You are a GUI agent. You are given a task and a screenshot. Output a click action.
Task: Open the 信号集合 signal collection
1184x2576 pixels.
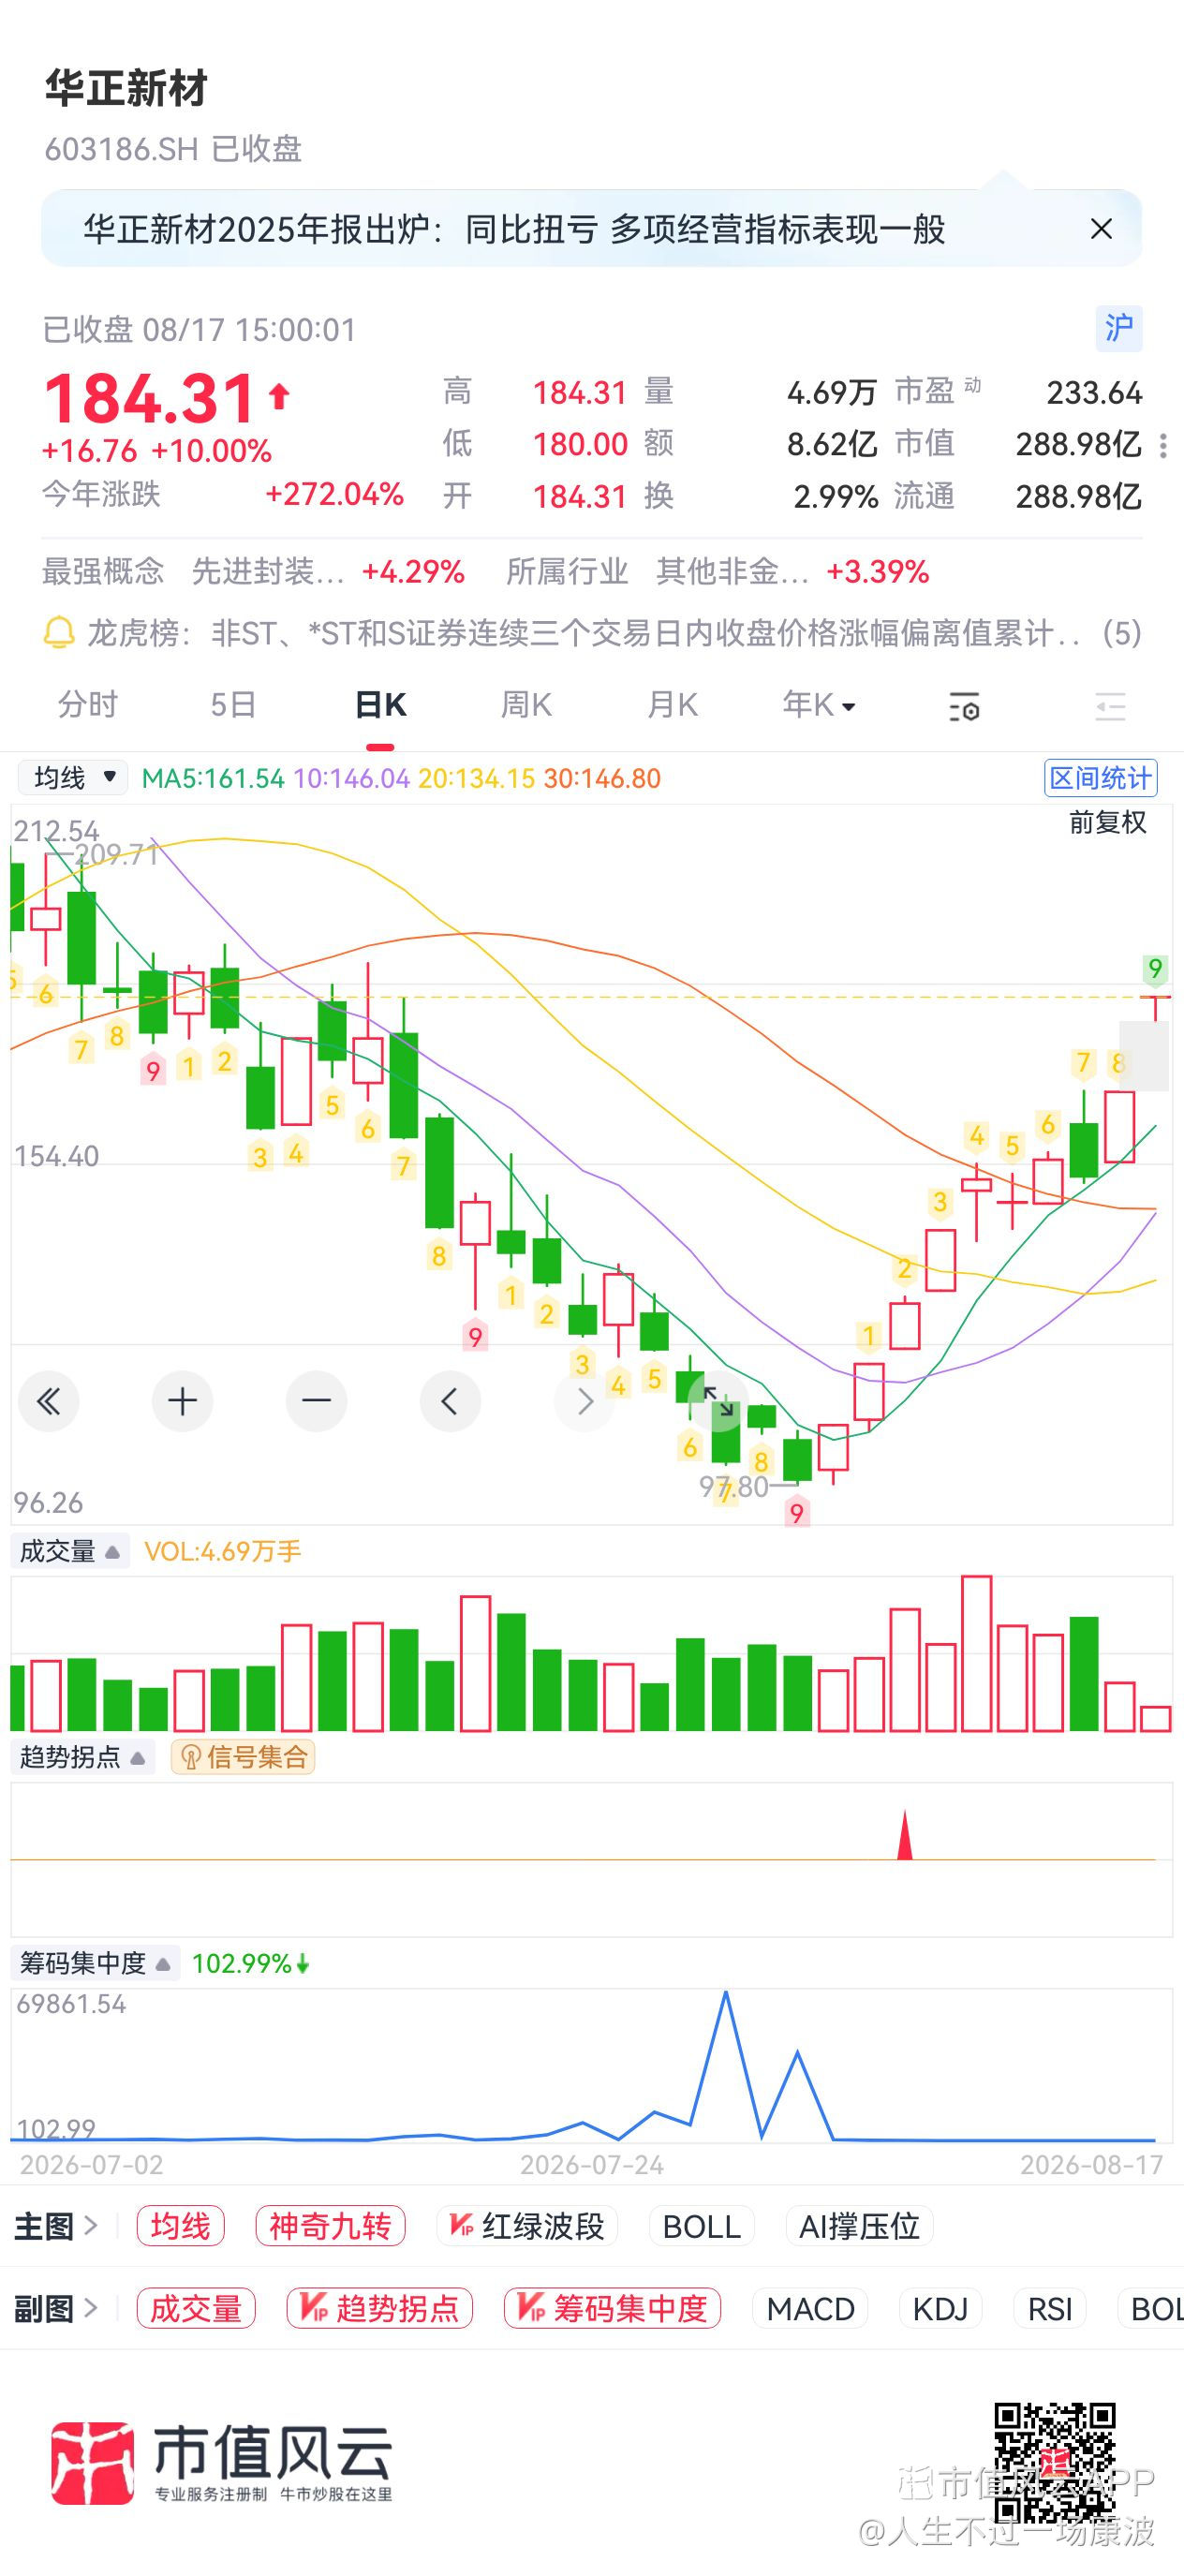coord(243,1757)
